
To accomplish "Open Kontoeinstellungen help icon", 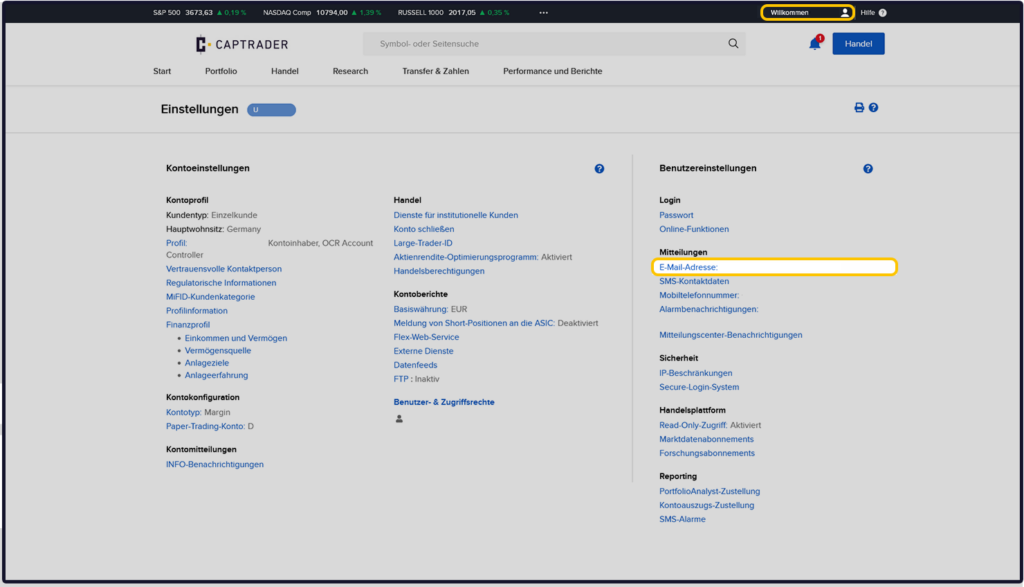I will 599,168.
